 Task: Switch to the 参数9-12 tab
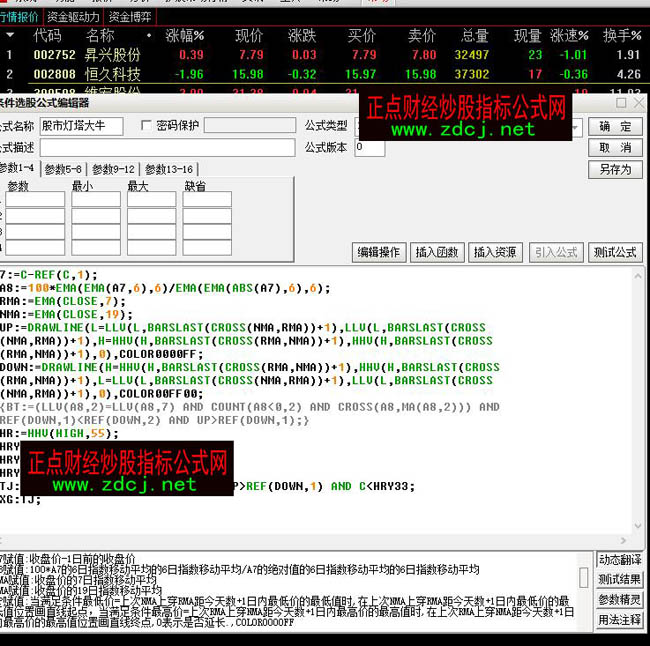pos(115,169)
